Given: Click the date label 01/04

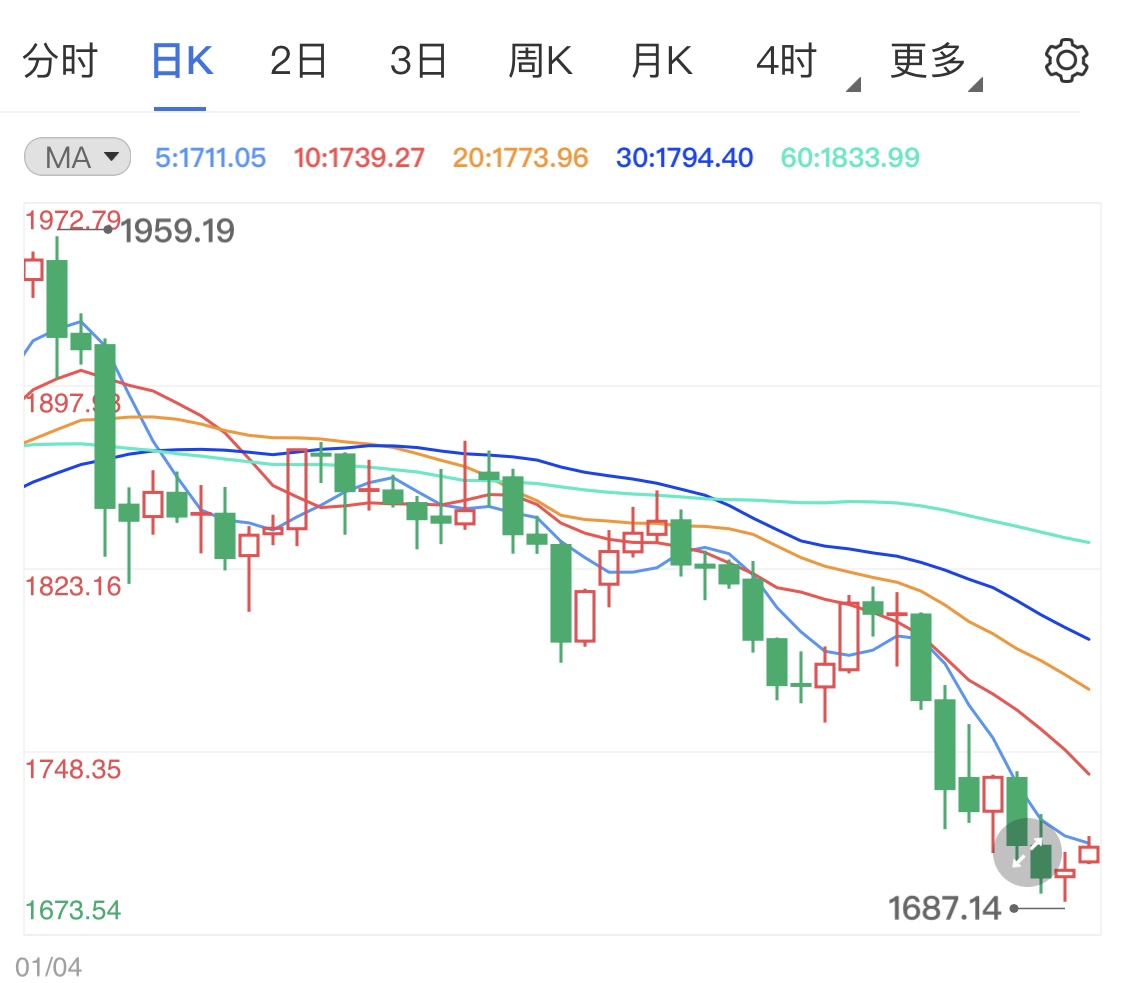Looking at the screenshot, I should click(x=48, y=966).
